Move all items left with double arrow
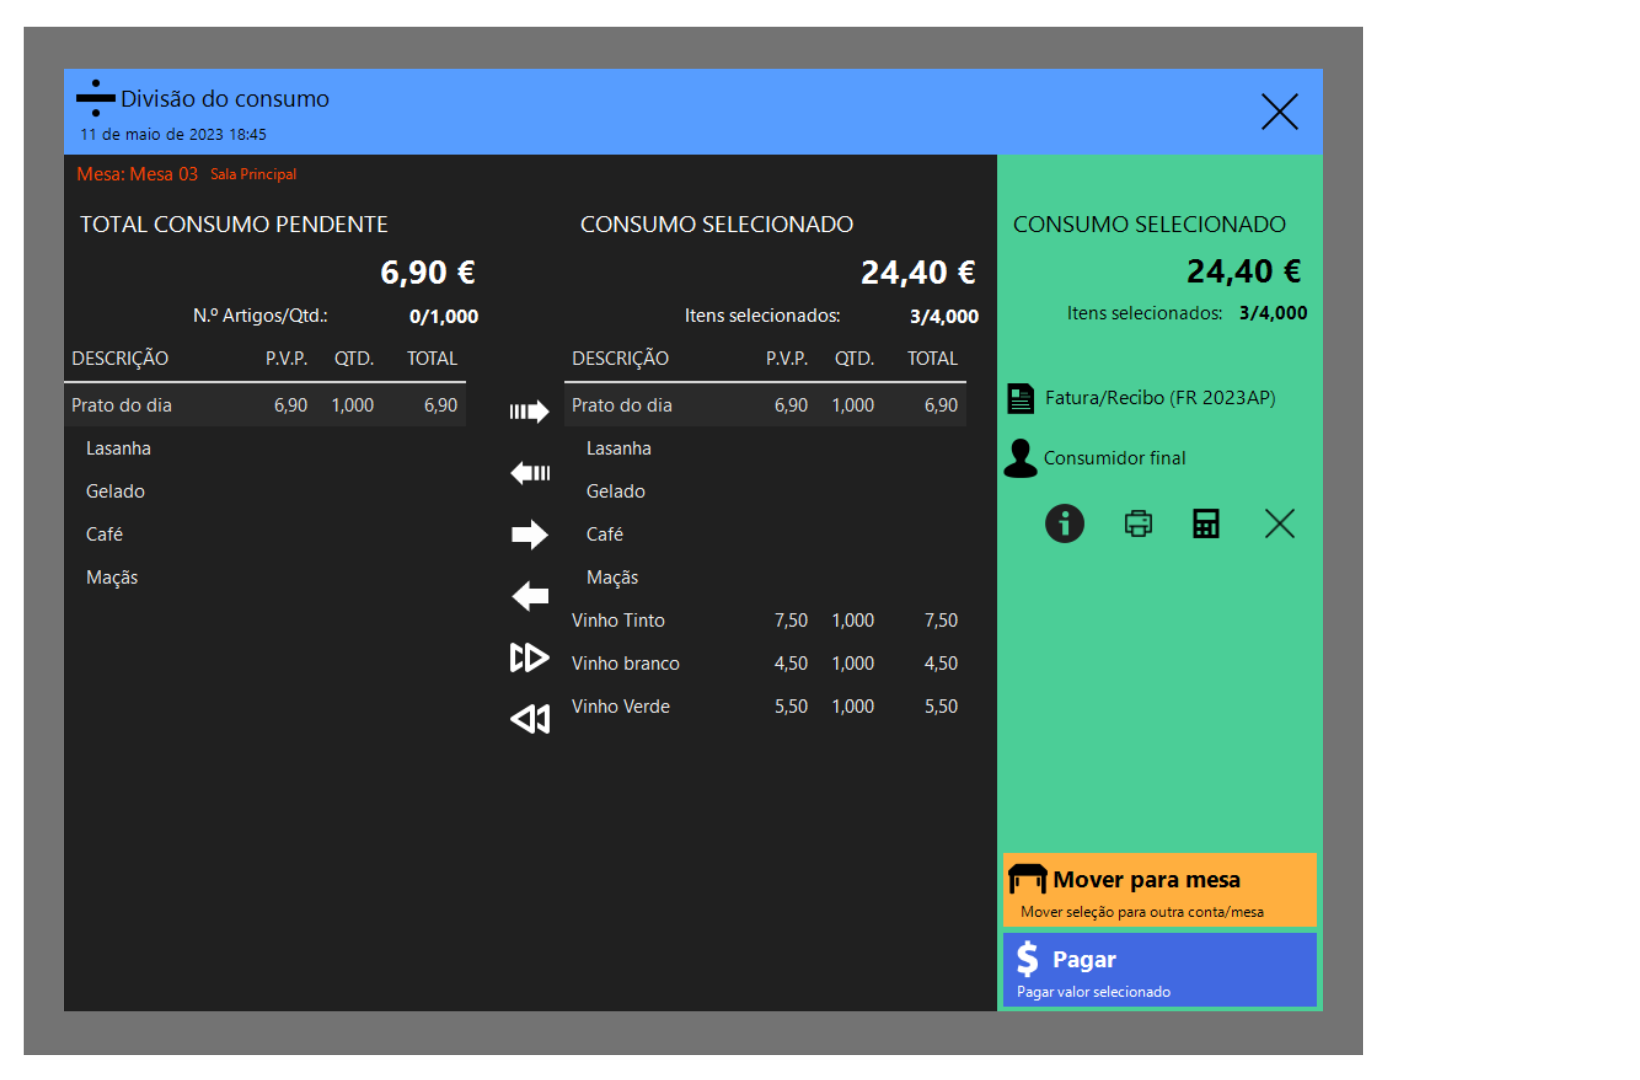This screenshot has height=1080, width=1640. tap(529, 719)
